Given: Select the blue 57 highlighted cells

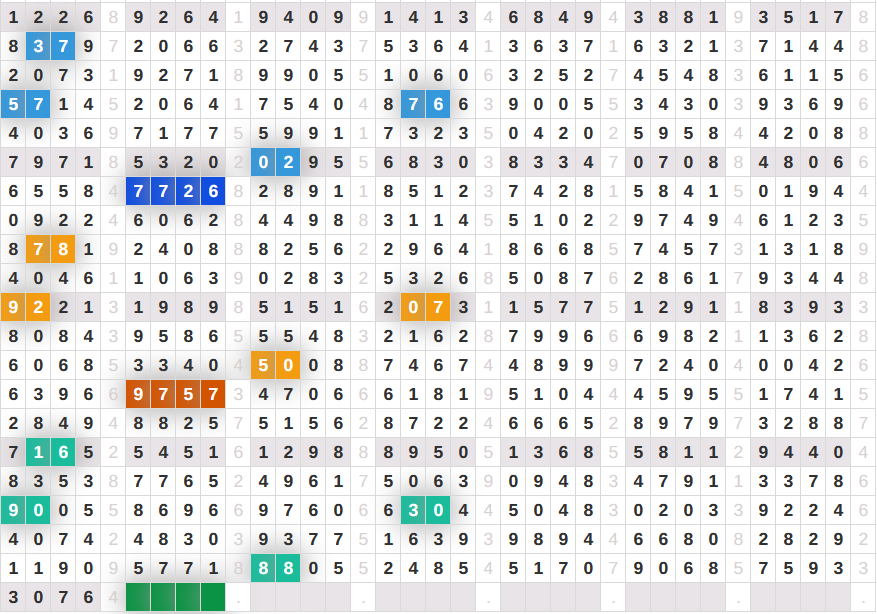Looking at the screenshot, I should (x=25, y=104).
